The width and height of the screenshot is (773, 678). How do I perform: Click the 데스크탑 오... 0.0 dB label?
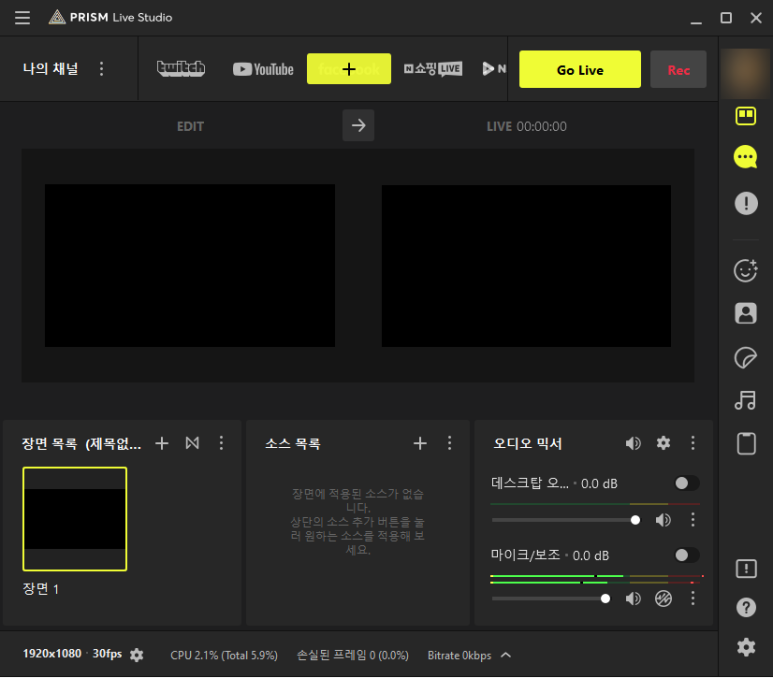tap(554, 484)
